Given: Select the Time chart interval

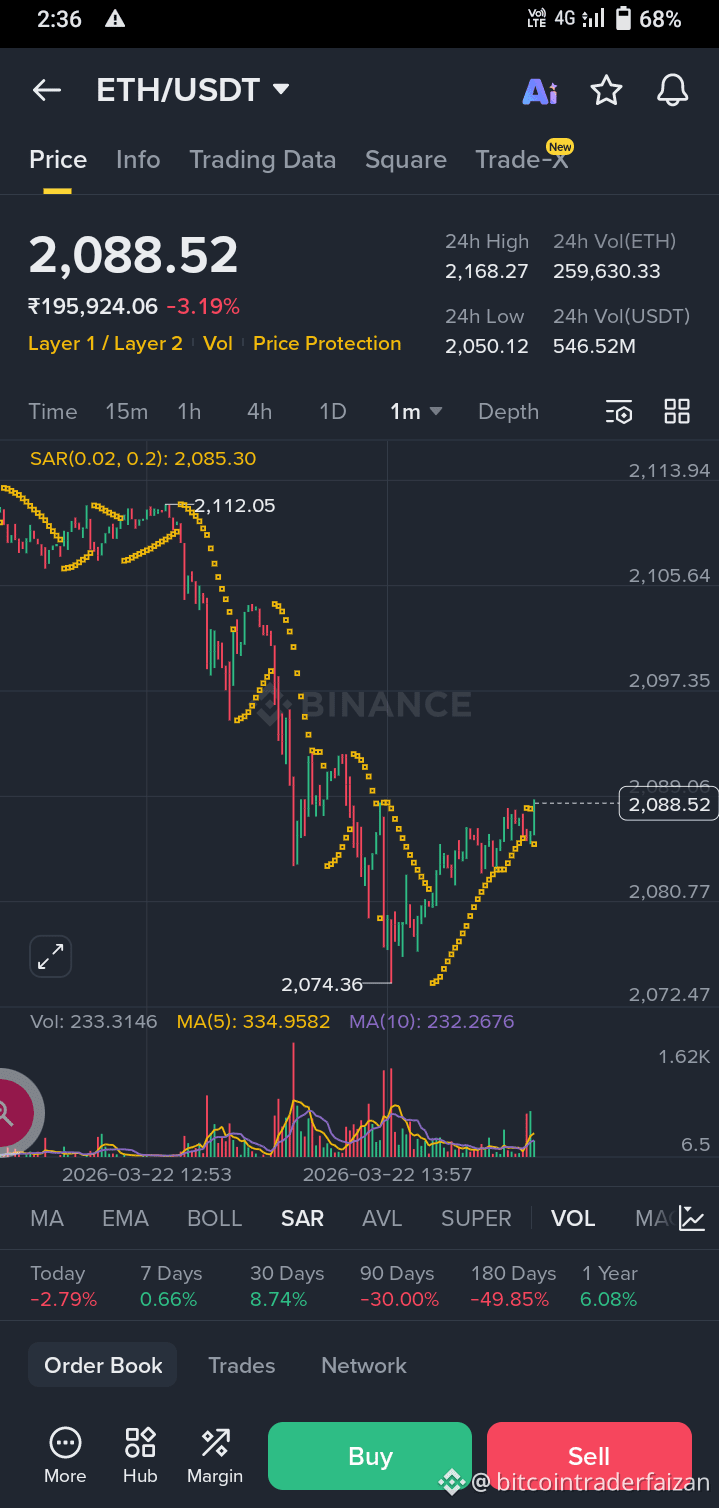Looking at the screenshot, I should (x=53, y=412).
